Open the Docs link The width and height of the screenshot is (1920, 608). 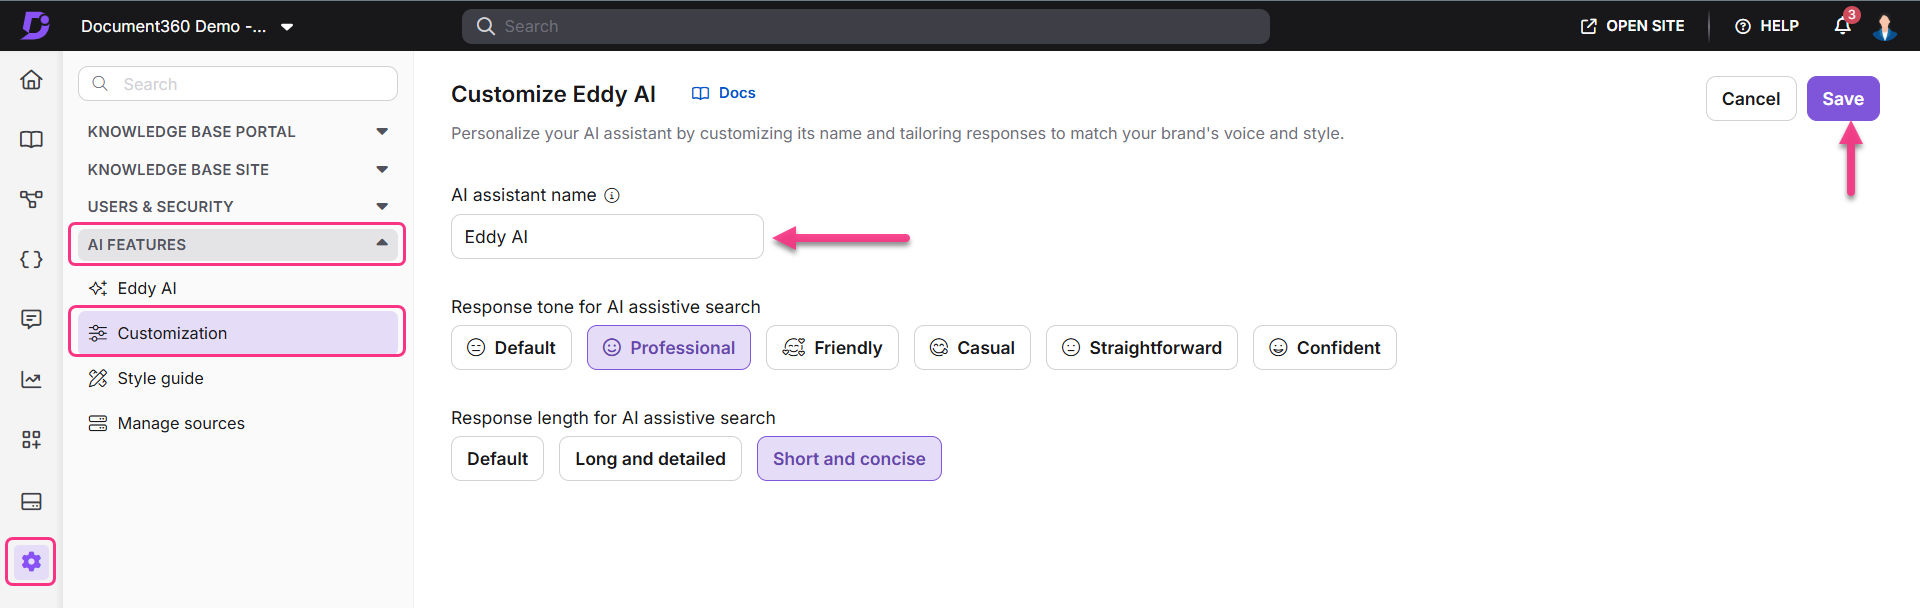tap(724, 93)
